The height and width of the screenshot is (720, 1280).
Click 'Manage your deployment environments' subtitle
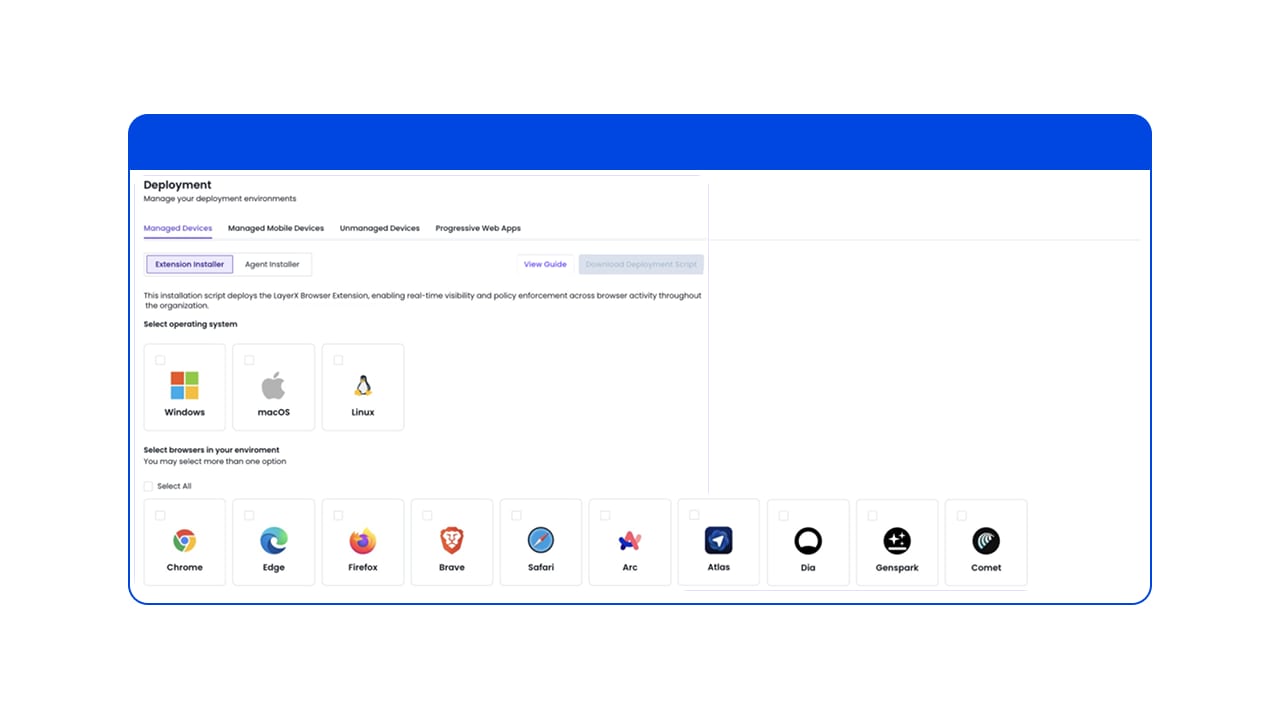220,199
